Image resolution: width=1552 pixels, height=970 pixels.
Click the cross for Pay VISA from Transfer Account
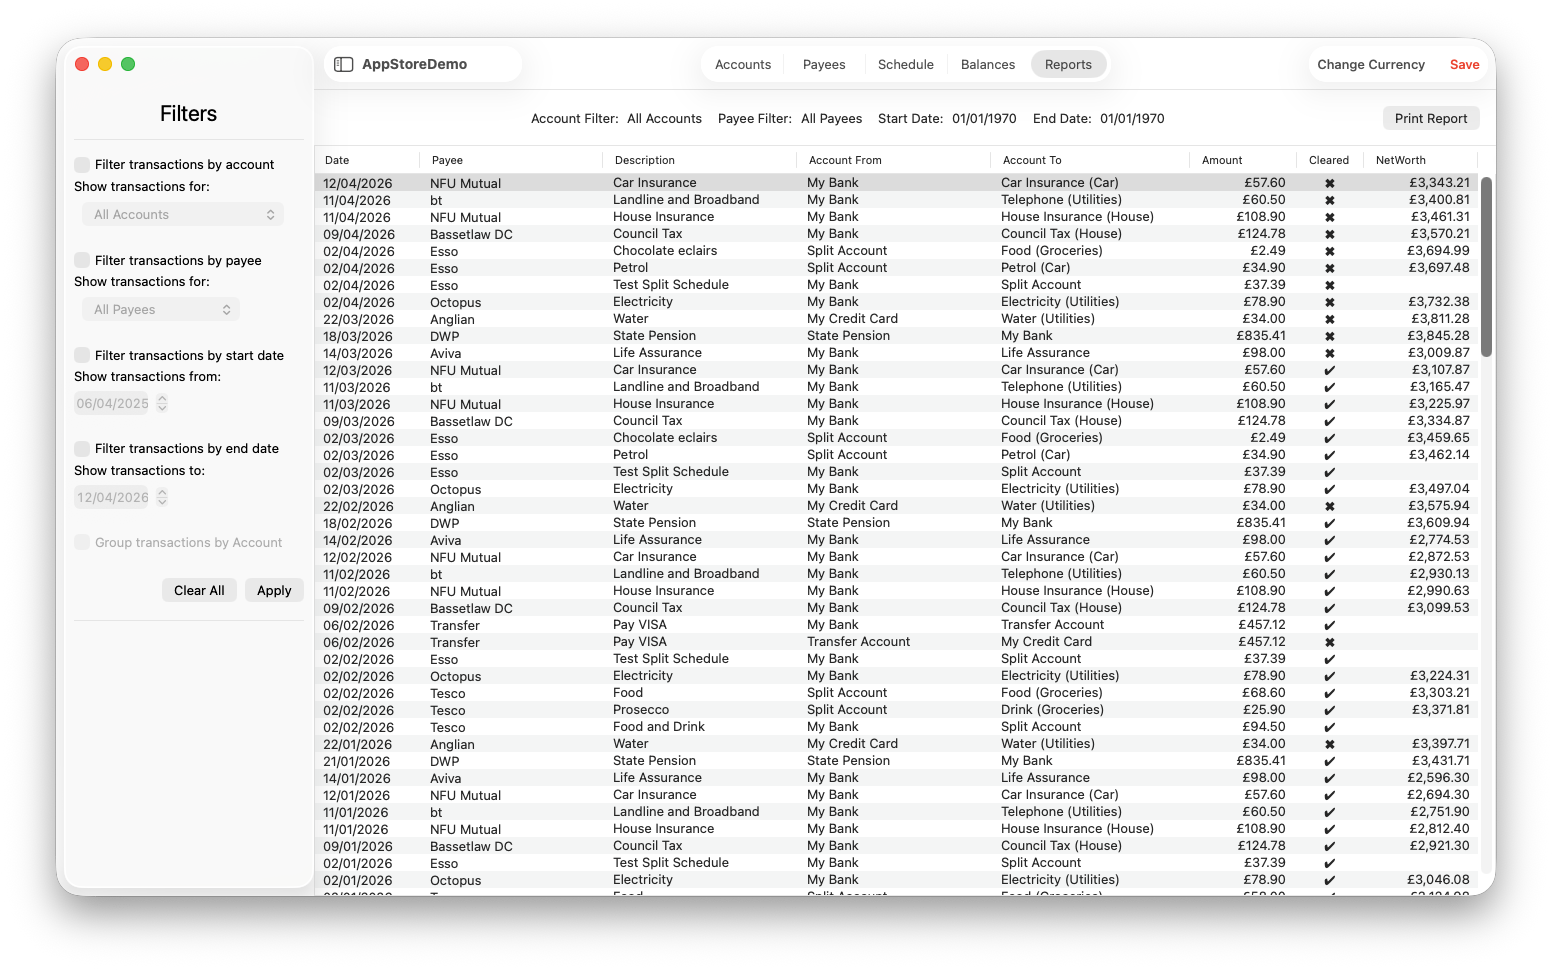pos(1330,642)
